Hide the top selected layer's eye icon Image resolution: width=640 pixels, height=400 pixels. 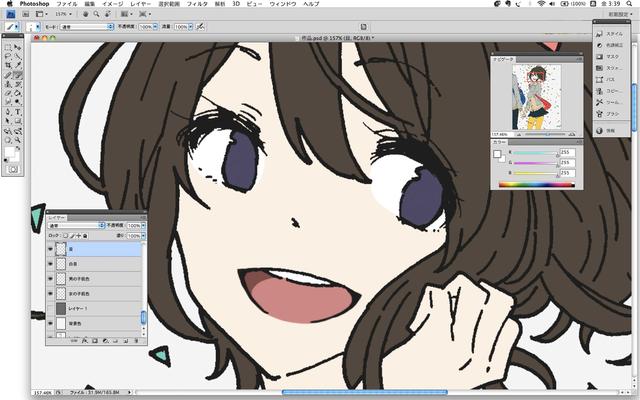point(51,248)
